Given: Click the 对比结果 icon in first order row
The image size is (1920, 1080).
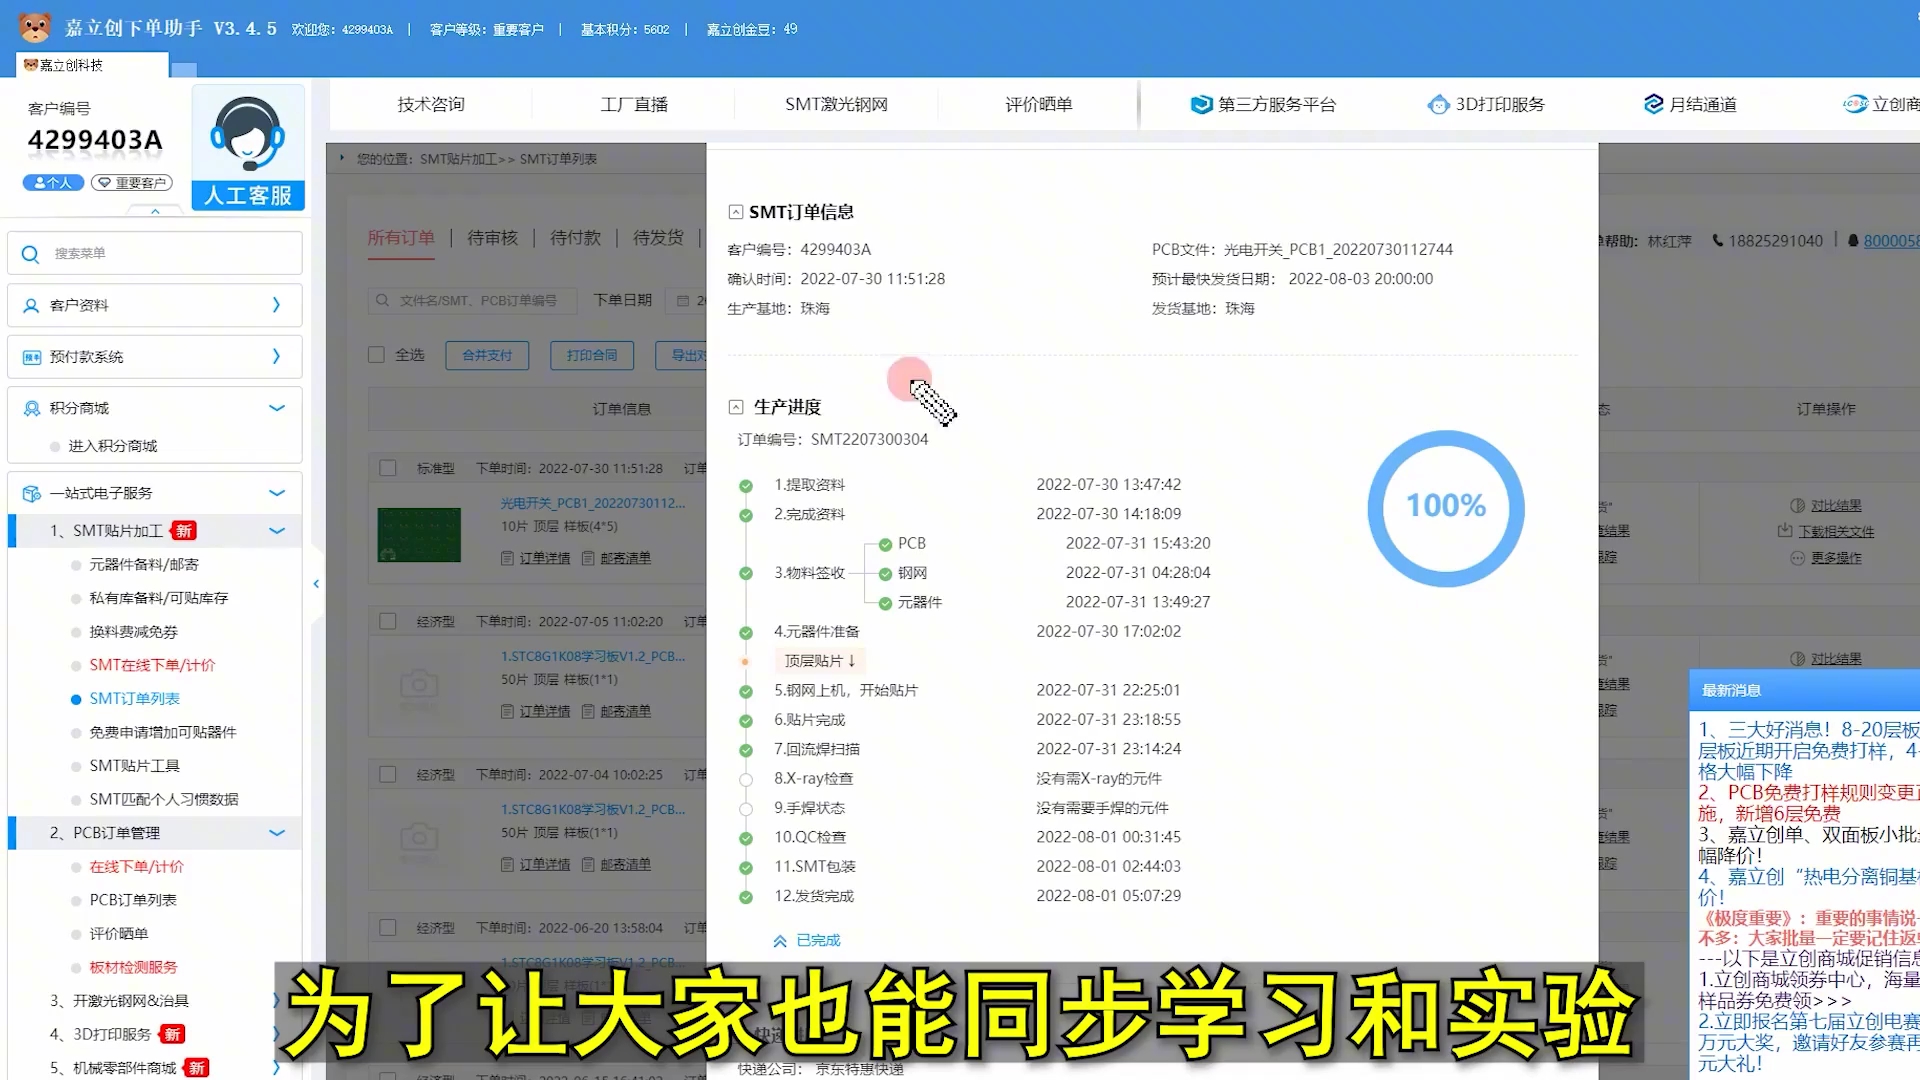Looking at the screenshot, I should (x=1797, y=506).
